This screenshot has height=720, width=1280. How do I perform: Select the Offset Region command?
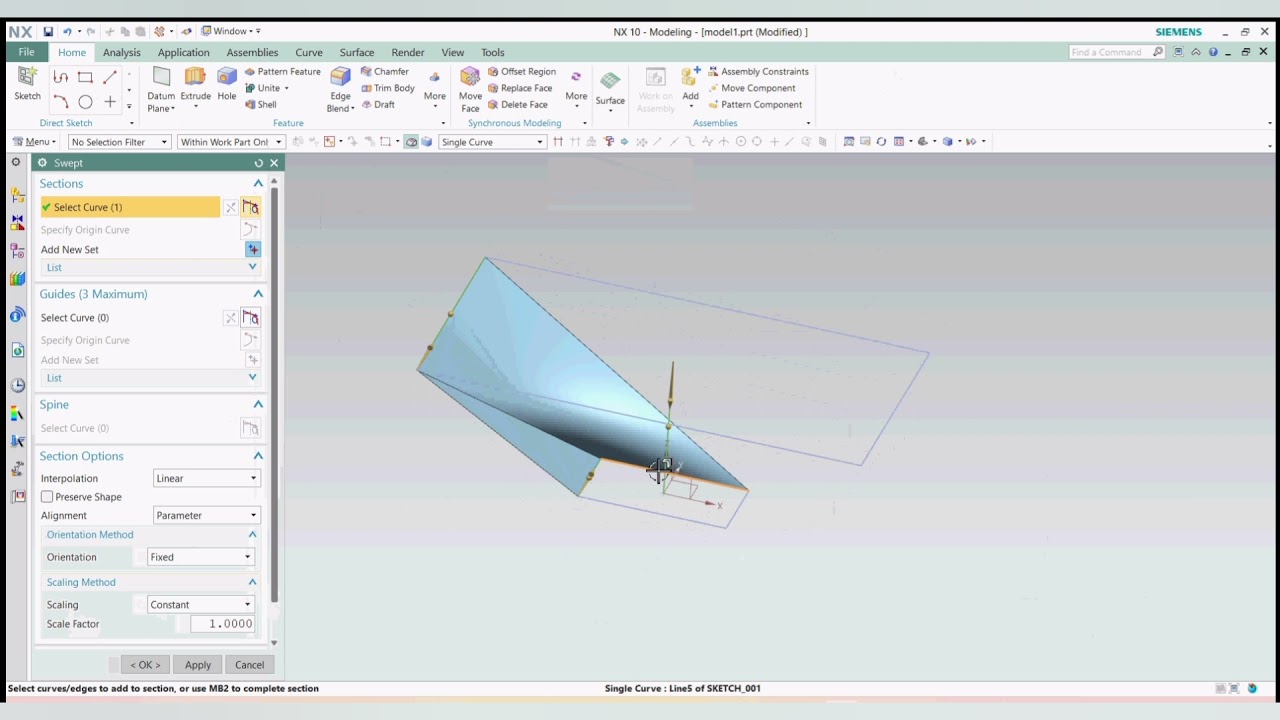tap(521, 71)
